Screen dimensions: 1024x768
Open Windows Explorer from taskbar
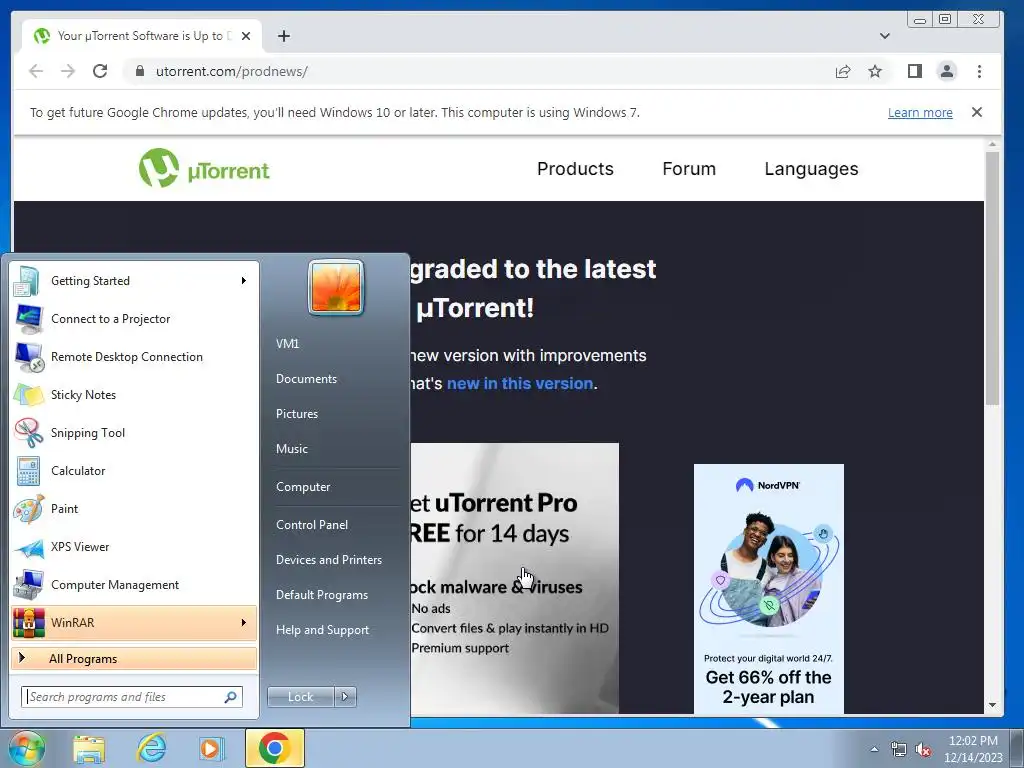(x=89, y=749)
